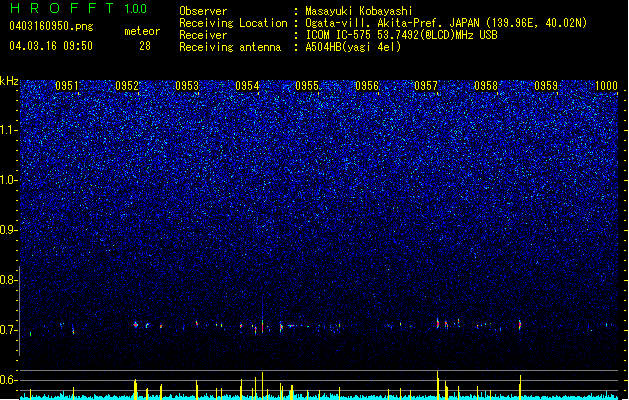Select the filename 0403160950.png

pos(51,26)
